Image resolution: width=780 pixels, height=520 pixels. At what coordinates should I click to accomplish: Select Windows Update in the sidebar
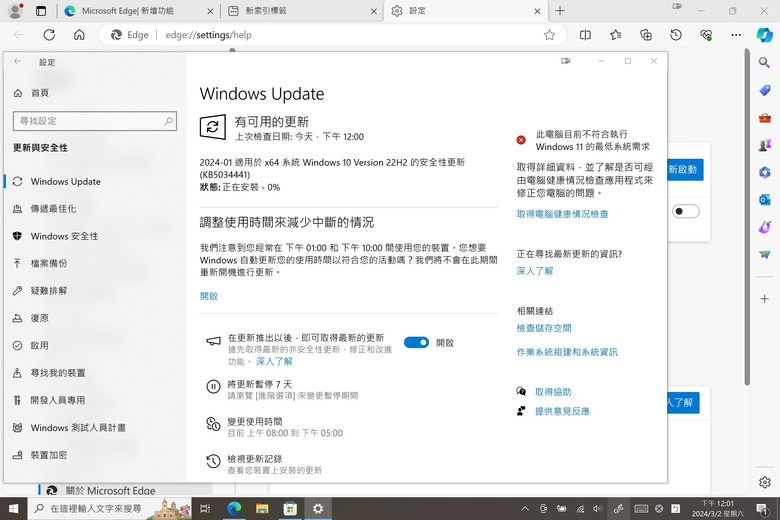pos(95,182)
